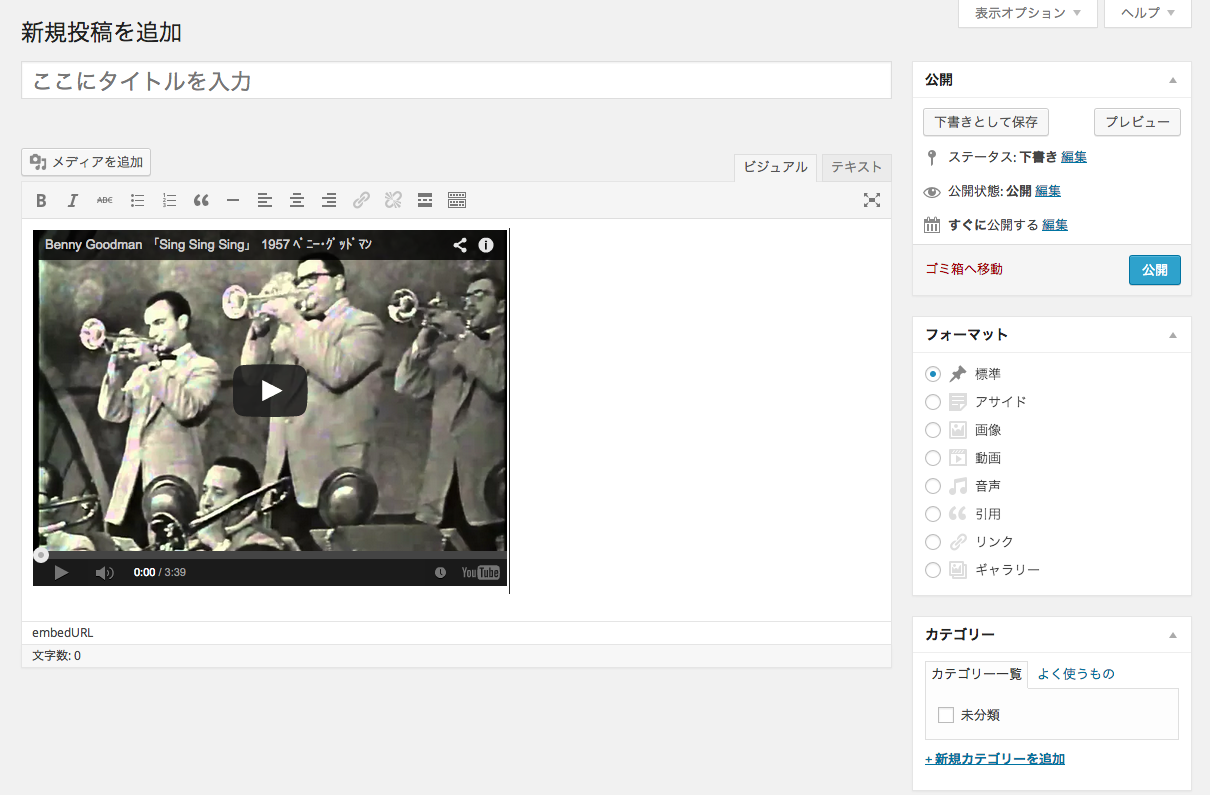Toggle italic formatting in editor toolbar
This screenshot has height=795, width=1210.
[x=73, y=201]
